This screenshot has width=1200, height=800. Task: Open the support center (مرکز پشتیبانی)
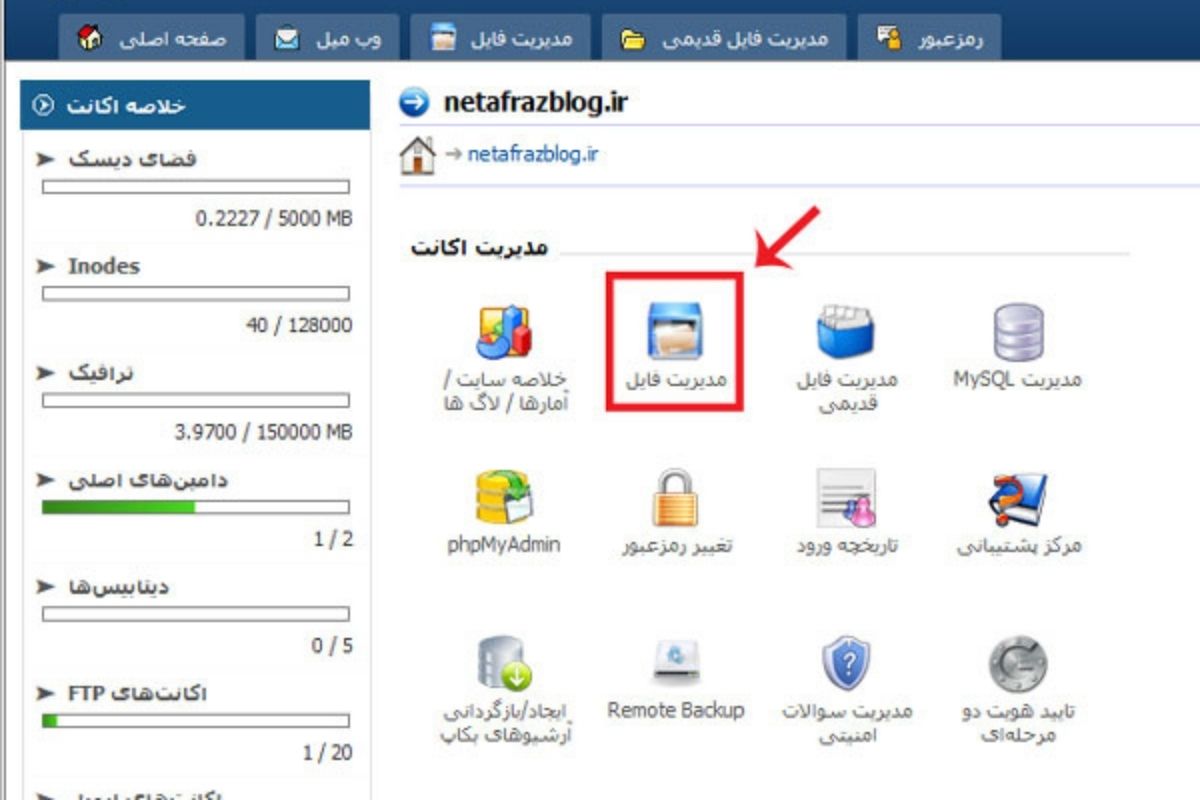(1013, 497)
